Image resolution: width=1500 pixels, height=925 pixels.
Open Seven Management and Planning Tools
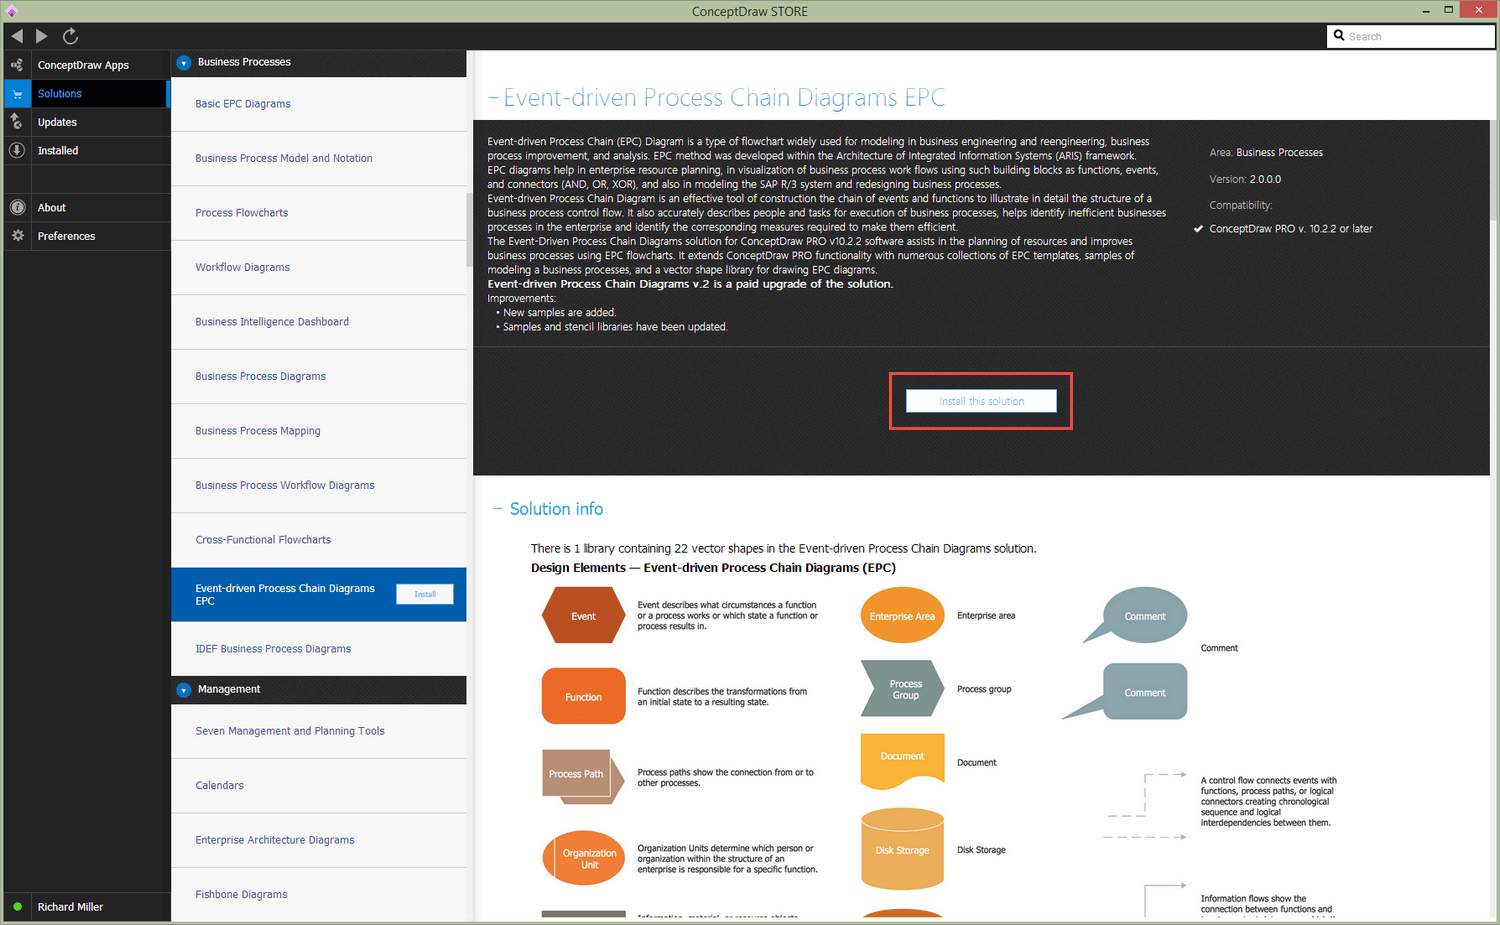[x=319, y=731]
